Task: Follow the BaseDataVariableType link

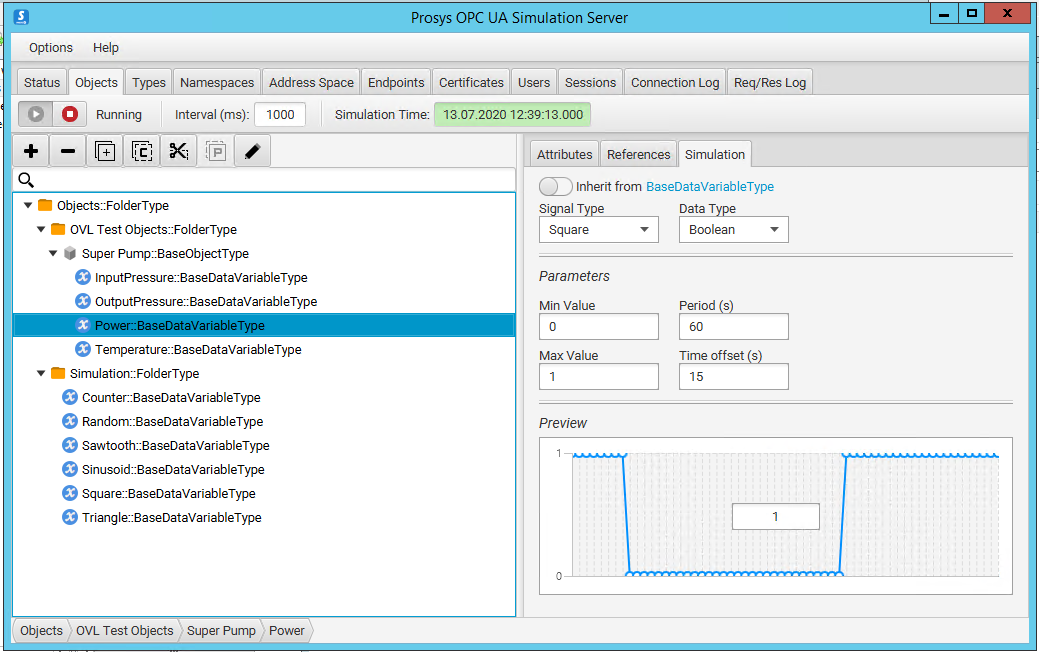Action: pyautogui.click(x=710, y=187)
